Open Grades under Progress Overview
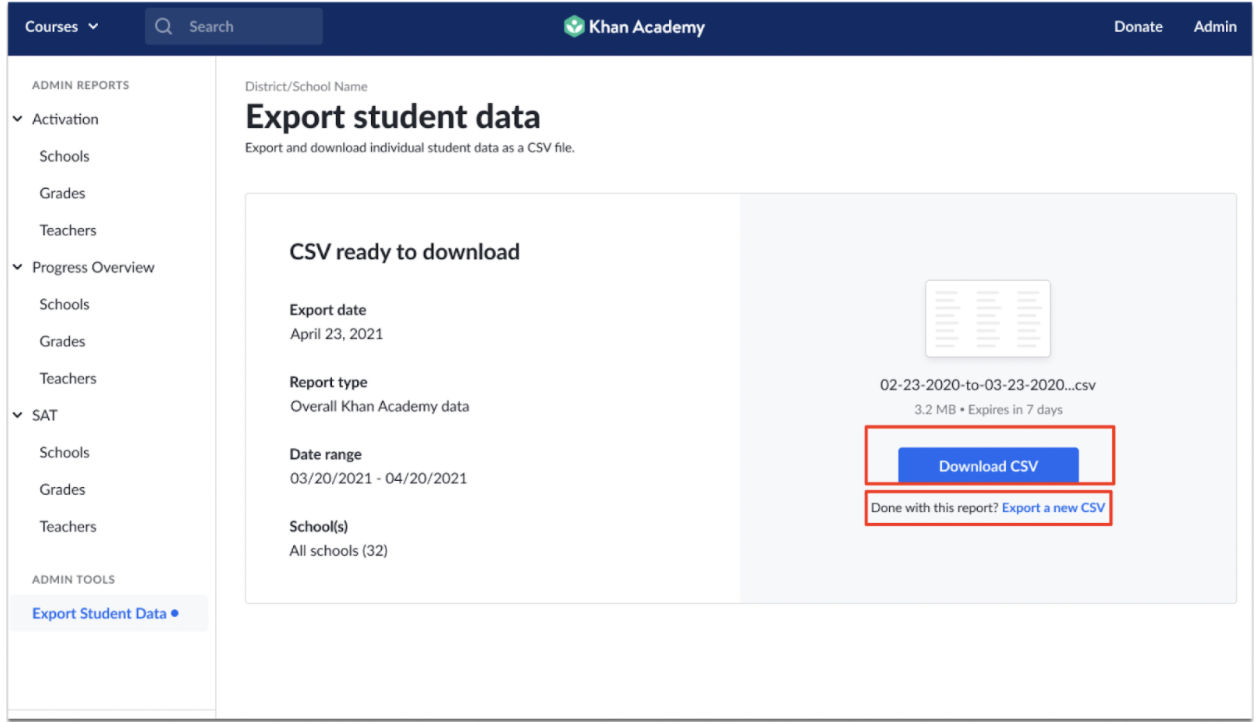The width and height of the screenshot is (1258, 722). 62,341
